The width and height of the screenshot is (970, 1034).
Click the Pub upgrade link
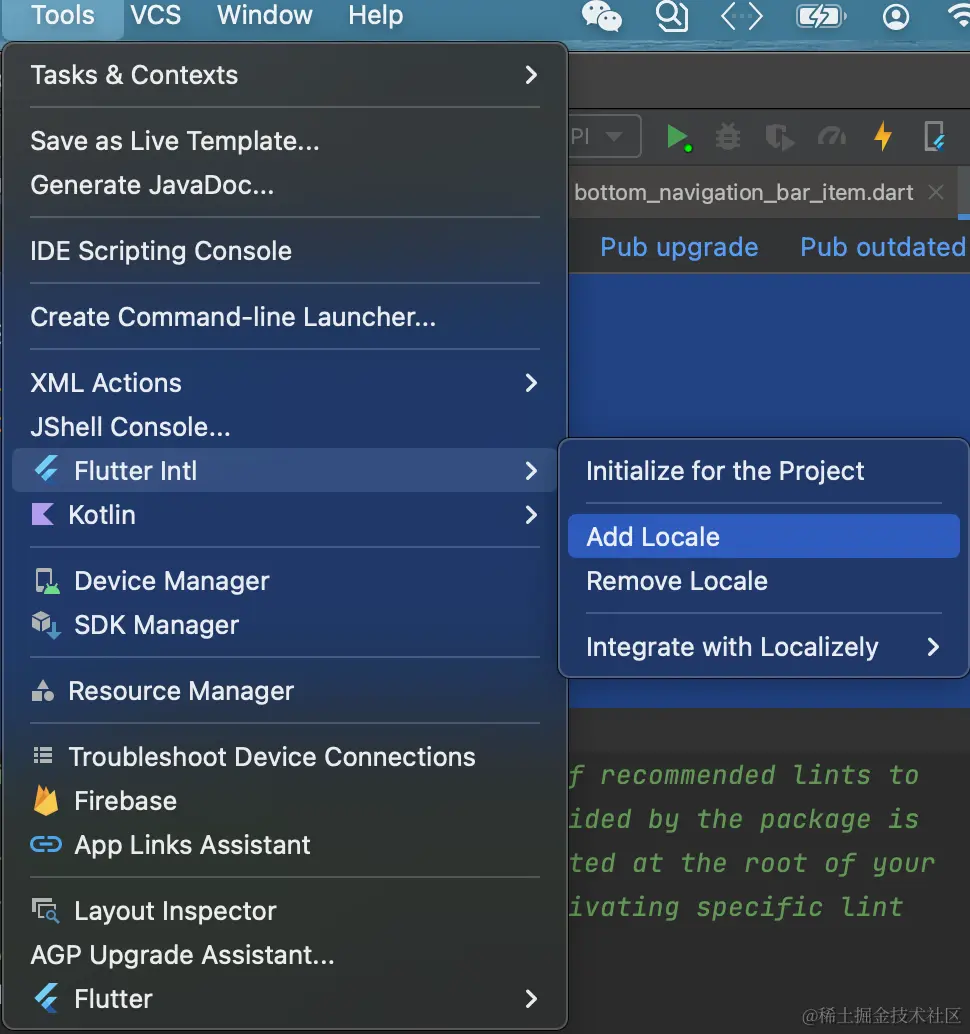tap(679, 247)
